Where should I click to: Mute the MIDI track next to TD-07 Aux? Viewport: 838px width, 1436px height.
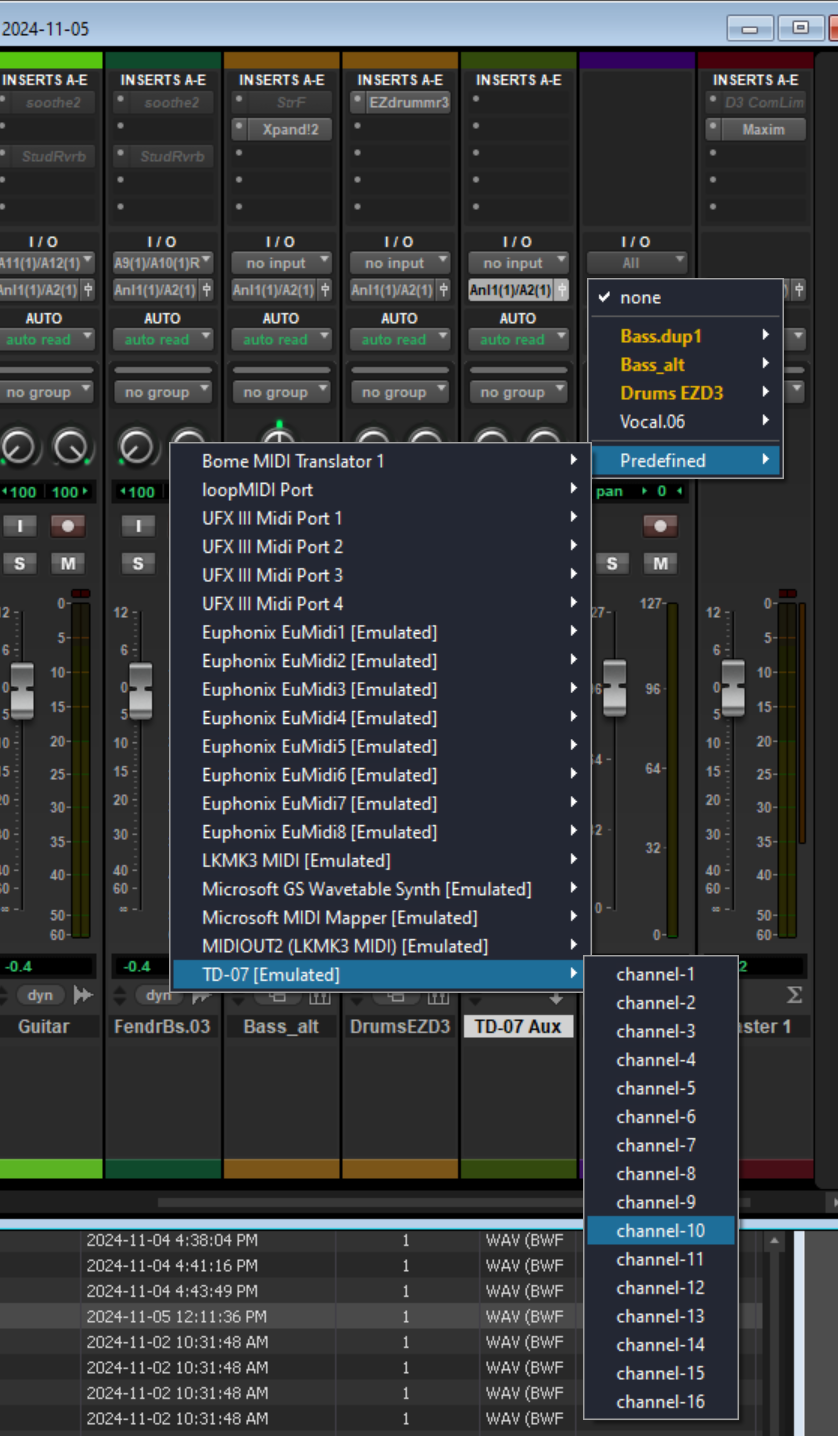(659, 564)
